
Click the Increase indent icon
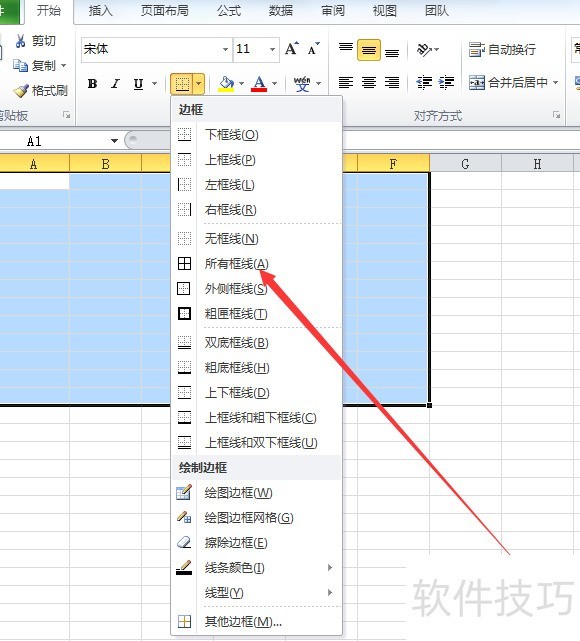click(446, 83)
